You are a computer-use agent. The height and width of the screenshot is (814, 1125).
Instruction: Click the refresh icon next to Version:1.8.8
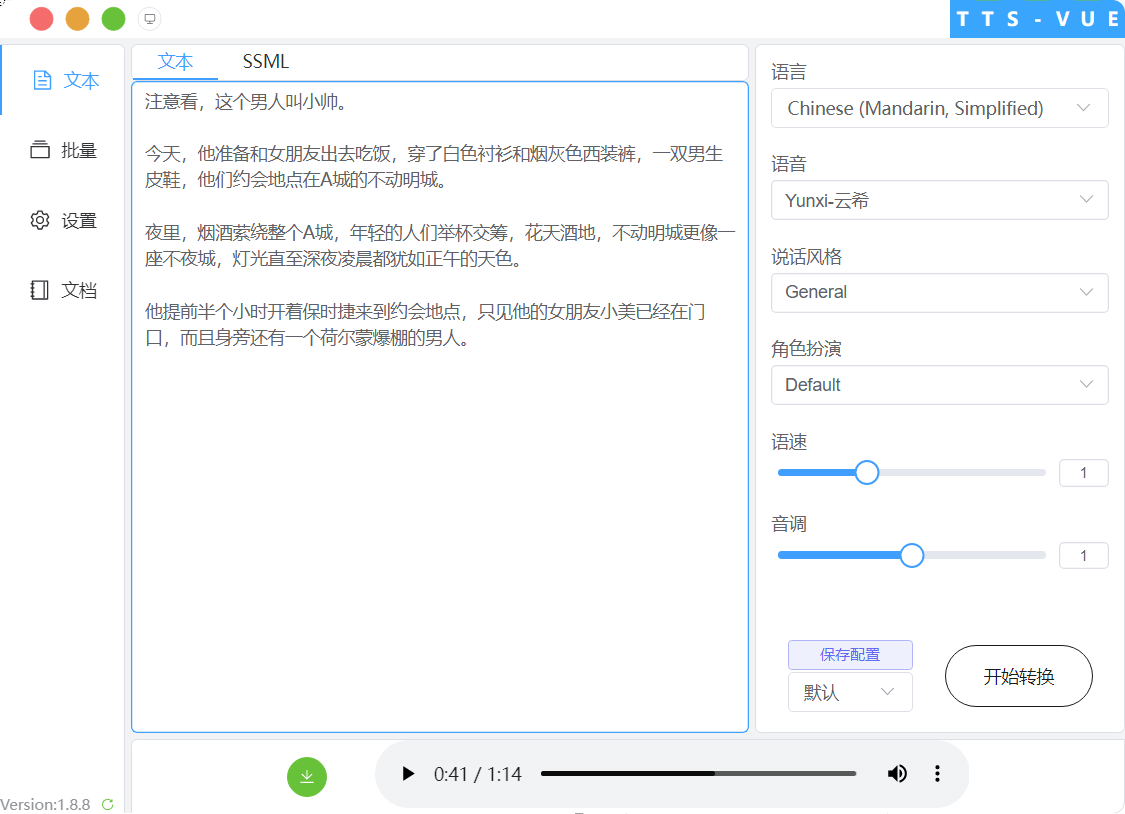(x=108, y=804)
